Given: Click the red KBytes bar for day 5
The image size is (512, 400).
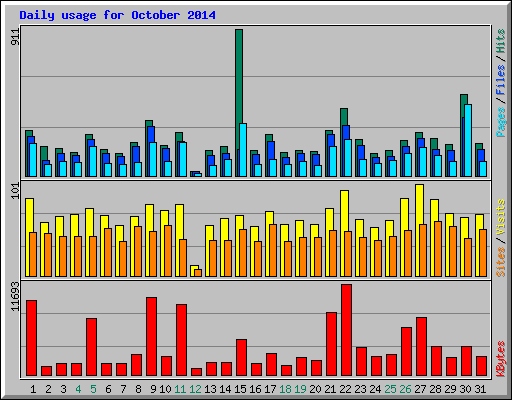Looking at the screenshot, I should (x=91, y=347).
